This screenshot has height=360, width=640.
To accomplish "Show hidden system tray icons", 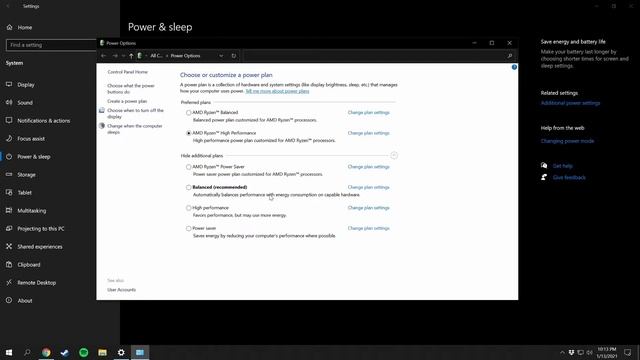I will [562, 353].
